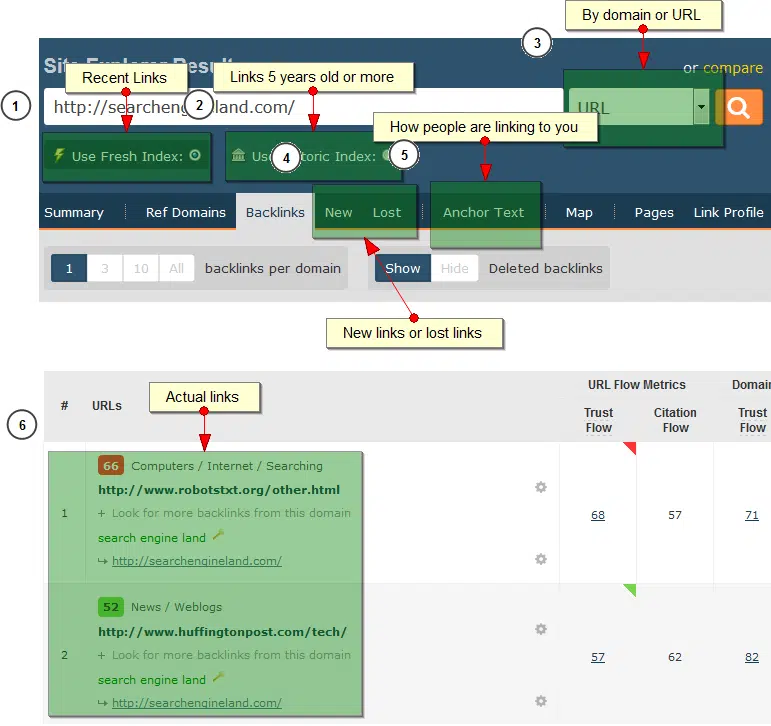This screenshot has width=771, height=726.
Task: Select 1 backlinks per domain
Action: click(69, 268)
